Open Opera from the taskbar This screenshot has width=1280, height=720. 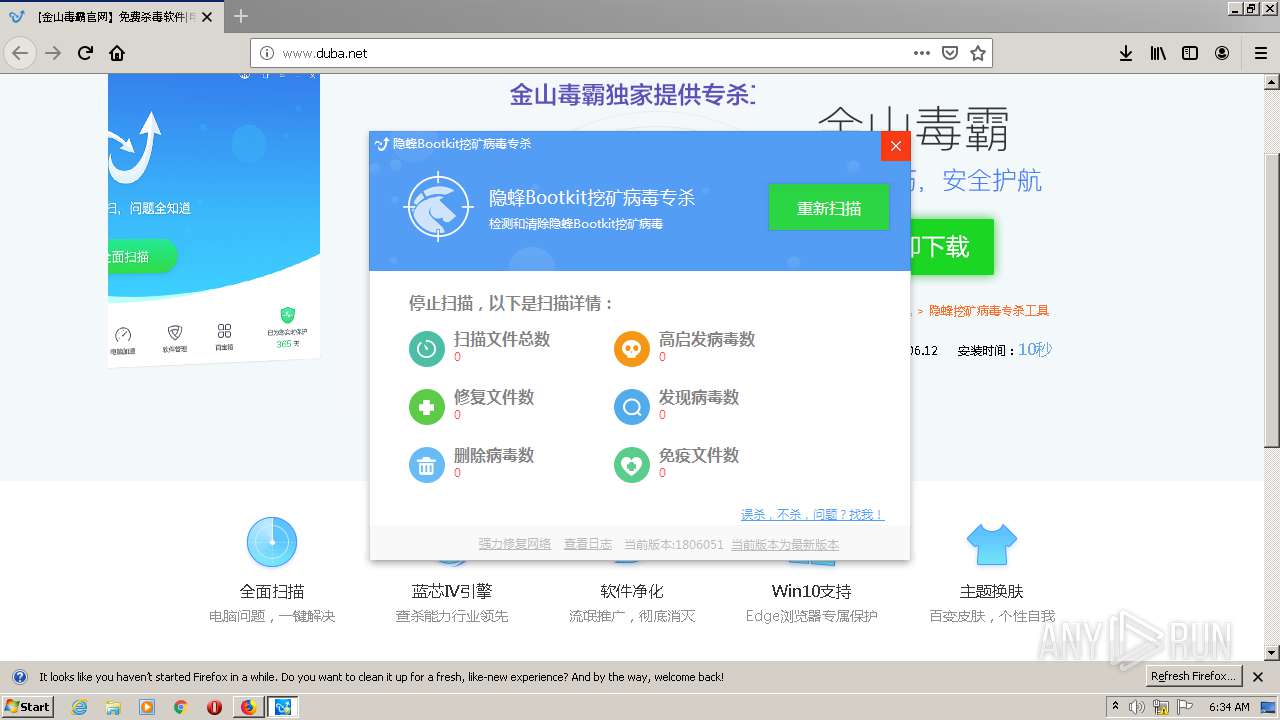point(214,707)
